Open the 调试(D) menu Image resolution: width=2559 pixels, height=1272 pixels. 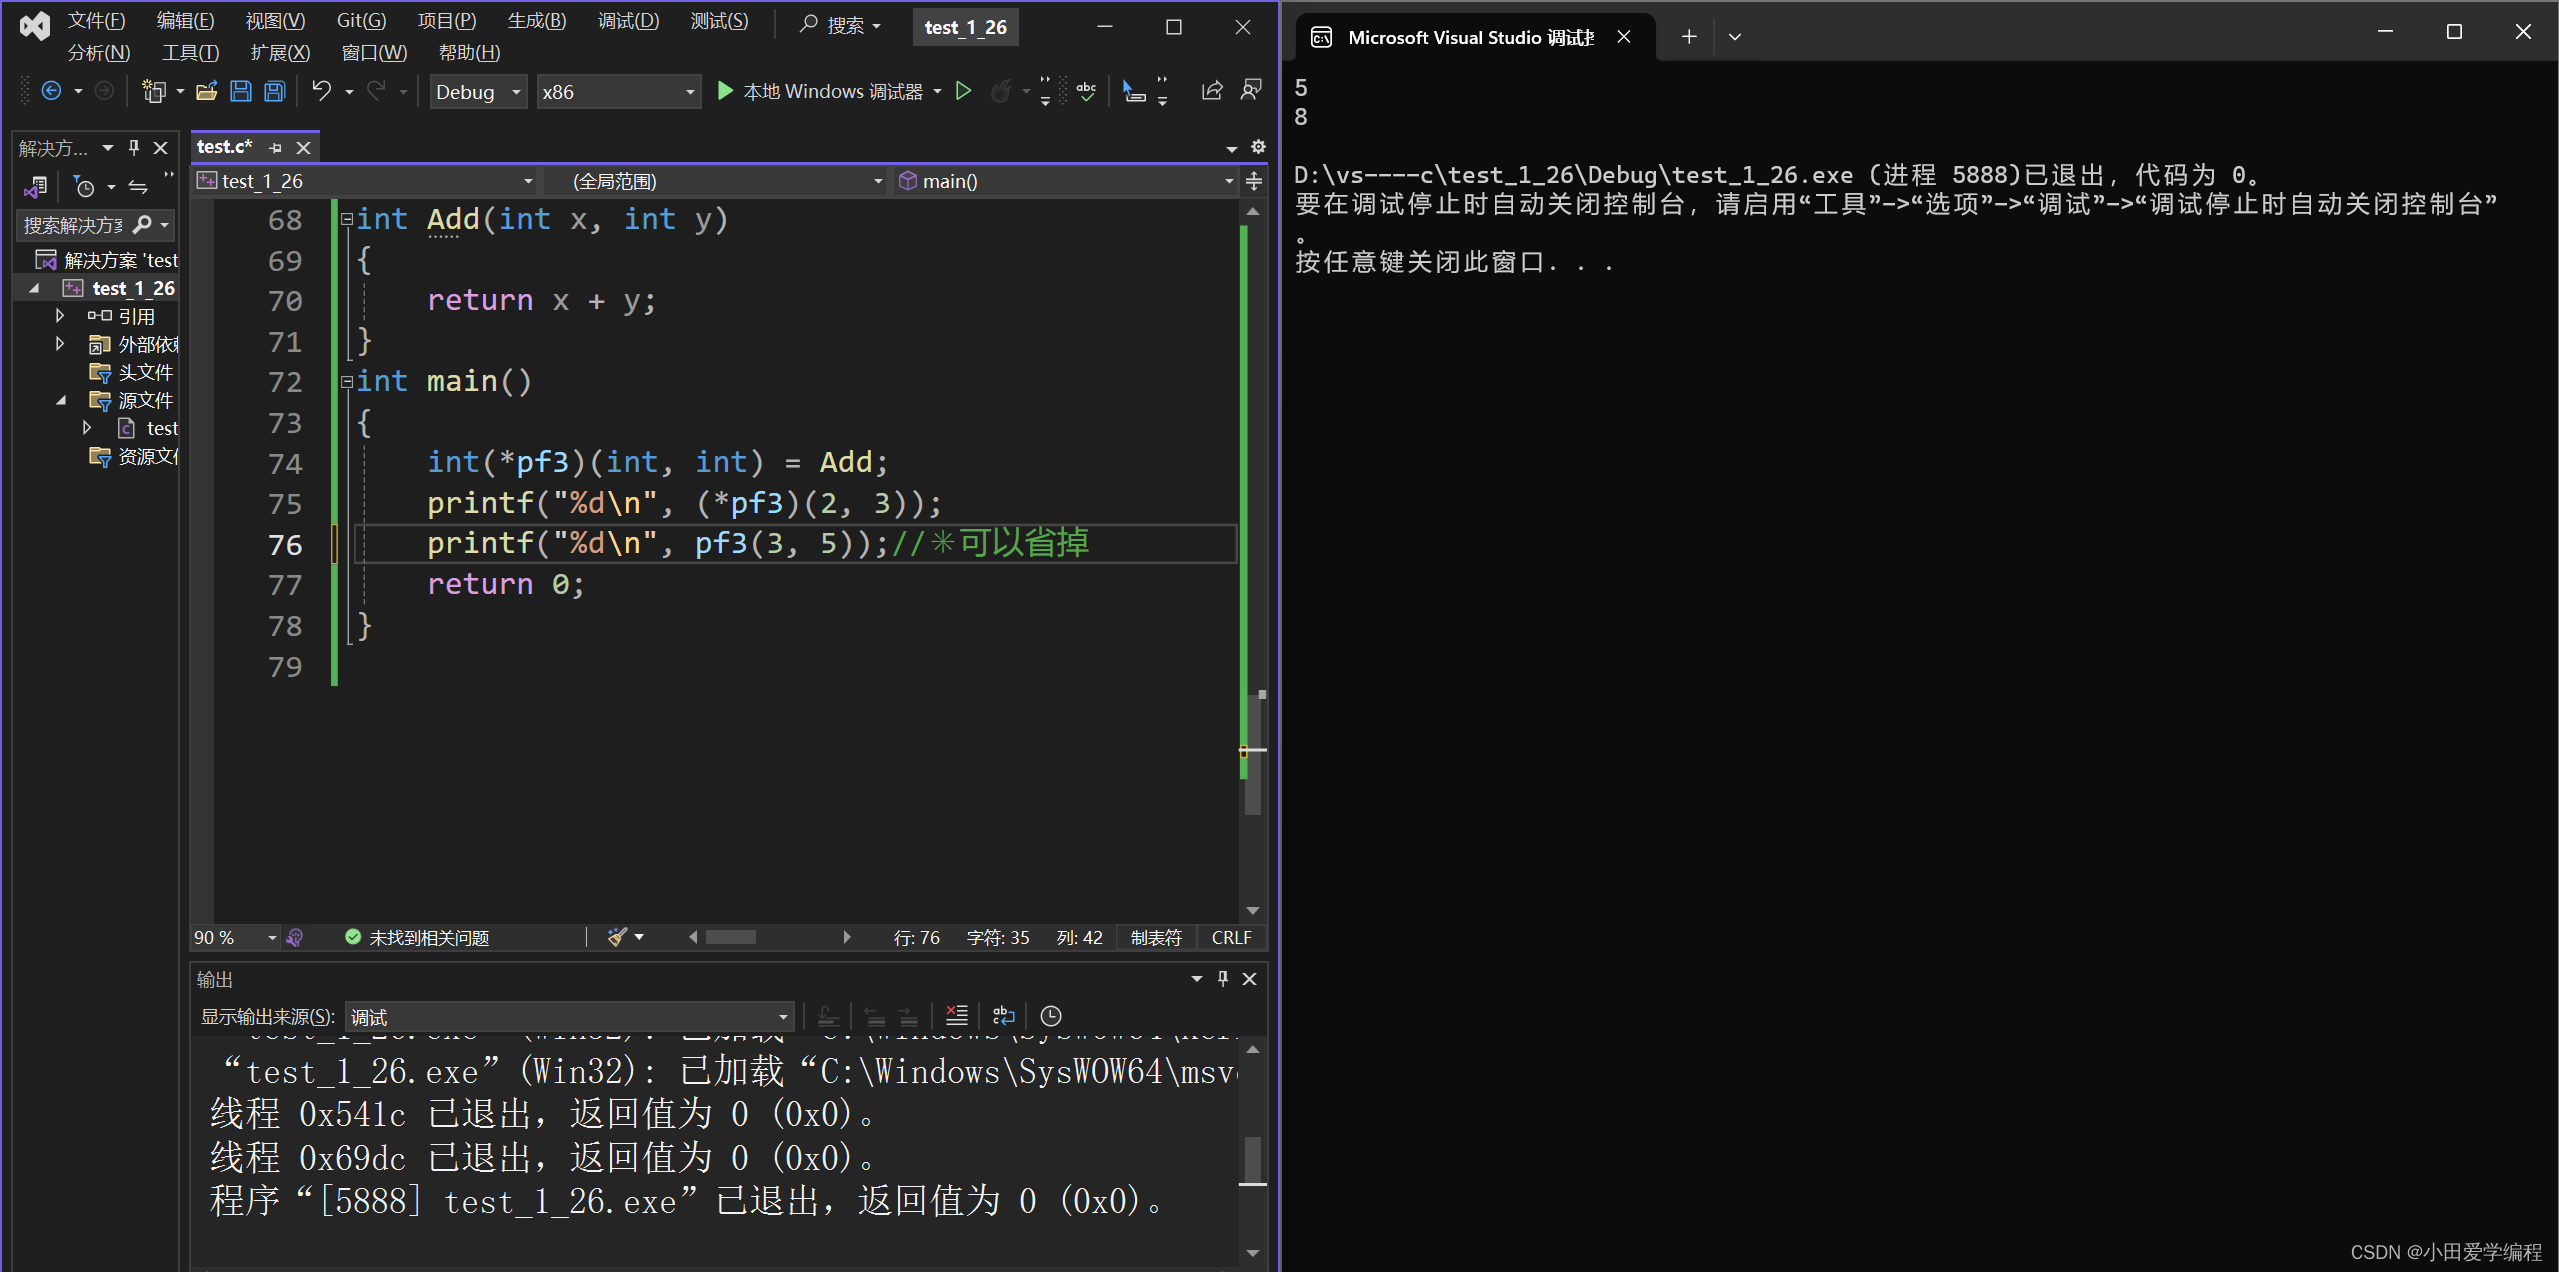coord(628,21)
